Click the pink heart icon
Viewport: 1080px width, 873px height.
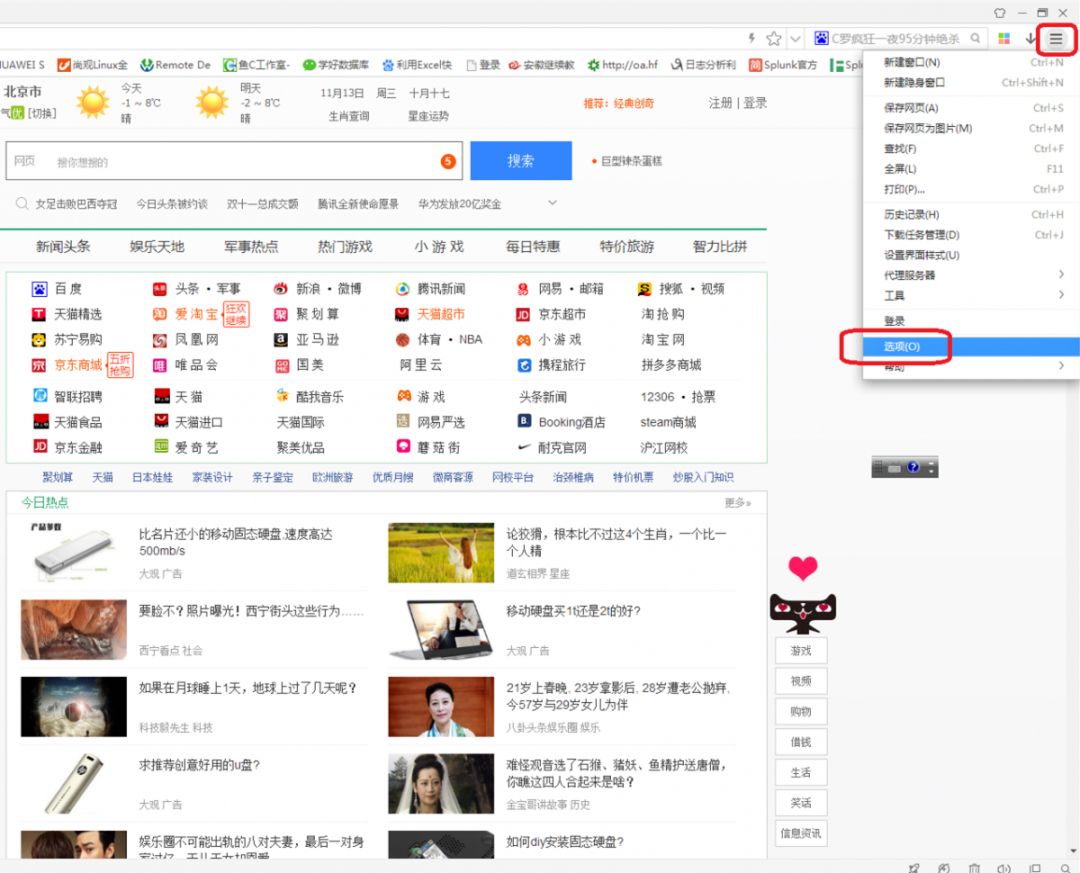pos(802,568)
